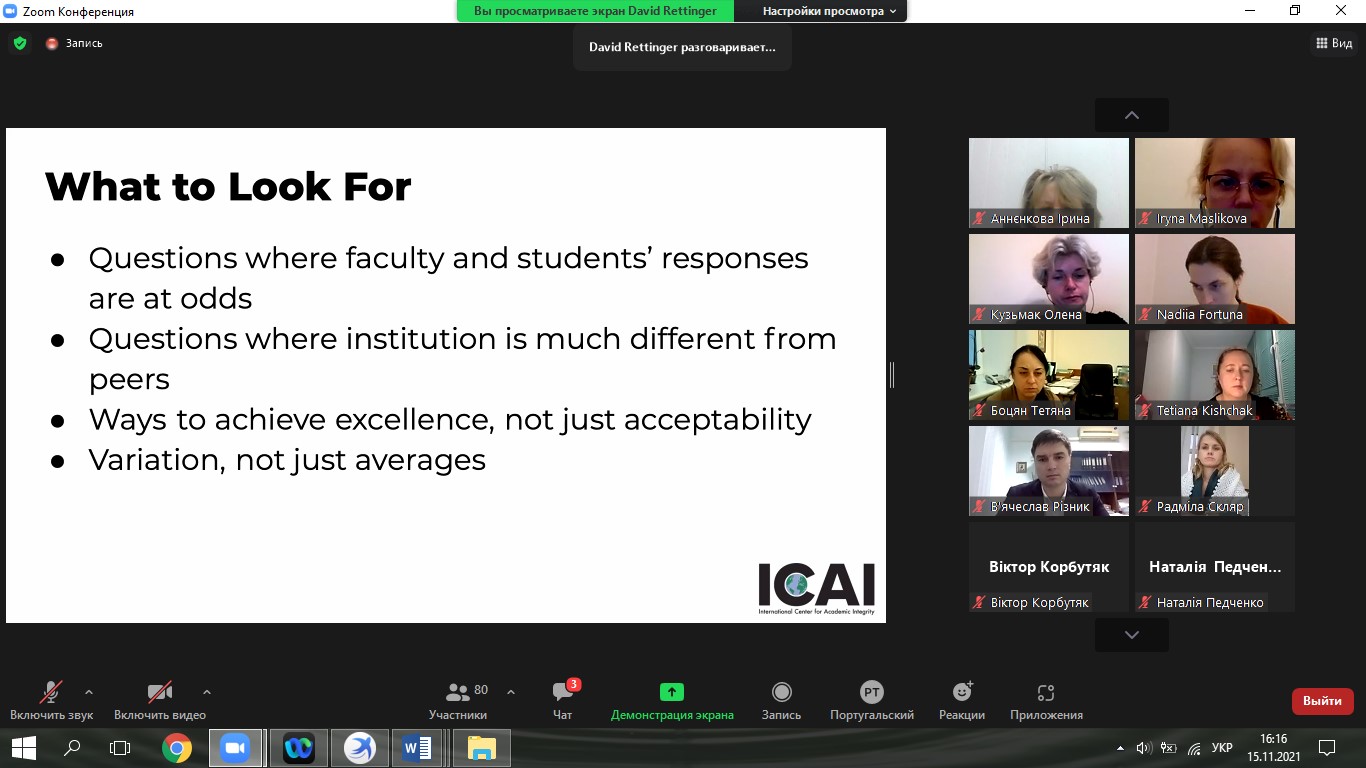Open the Windows notification center
The width and height of the screenshot is (1366, 768).
tap(1327, 747)
